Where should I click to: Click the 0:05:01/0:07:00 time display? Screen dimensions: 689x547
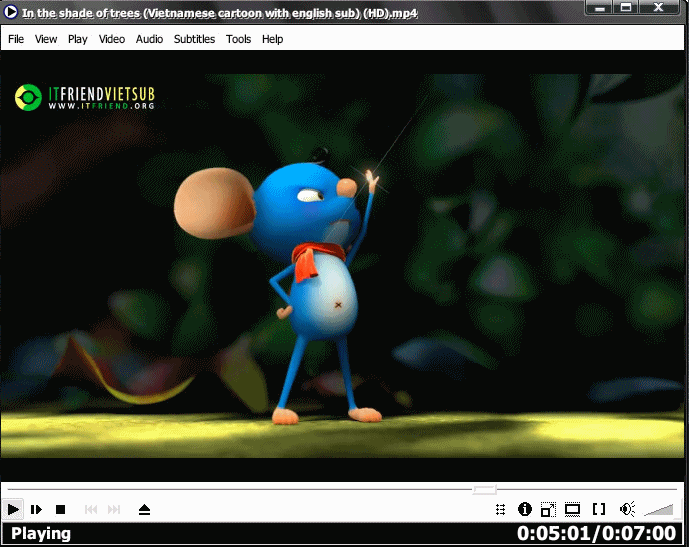pyautogui.click(x=596, y=533)
